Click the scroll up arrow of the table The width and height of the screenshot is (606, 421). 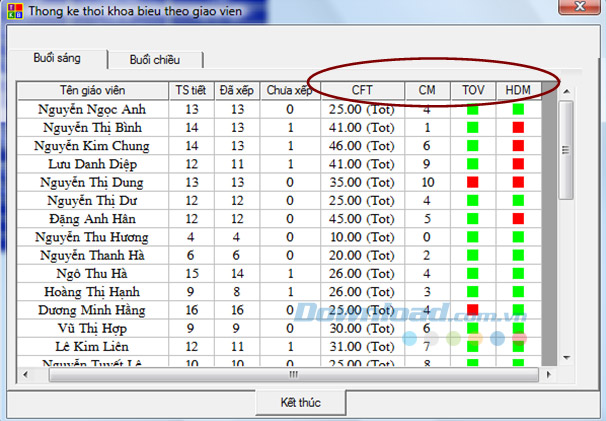point(567,92)
